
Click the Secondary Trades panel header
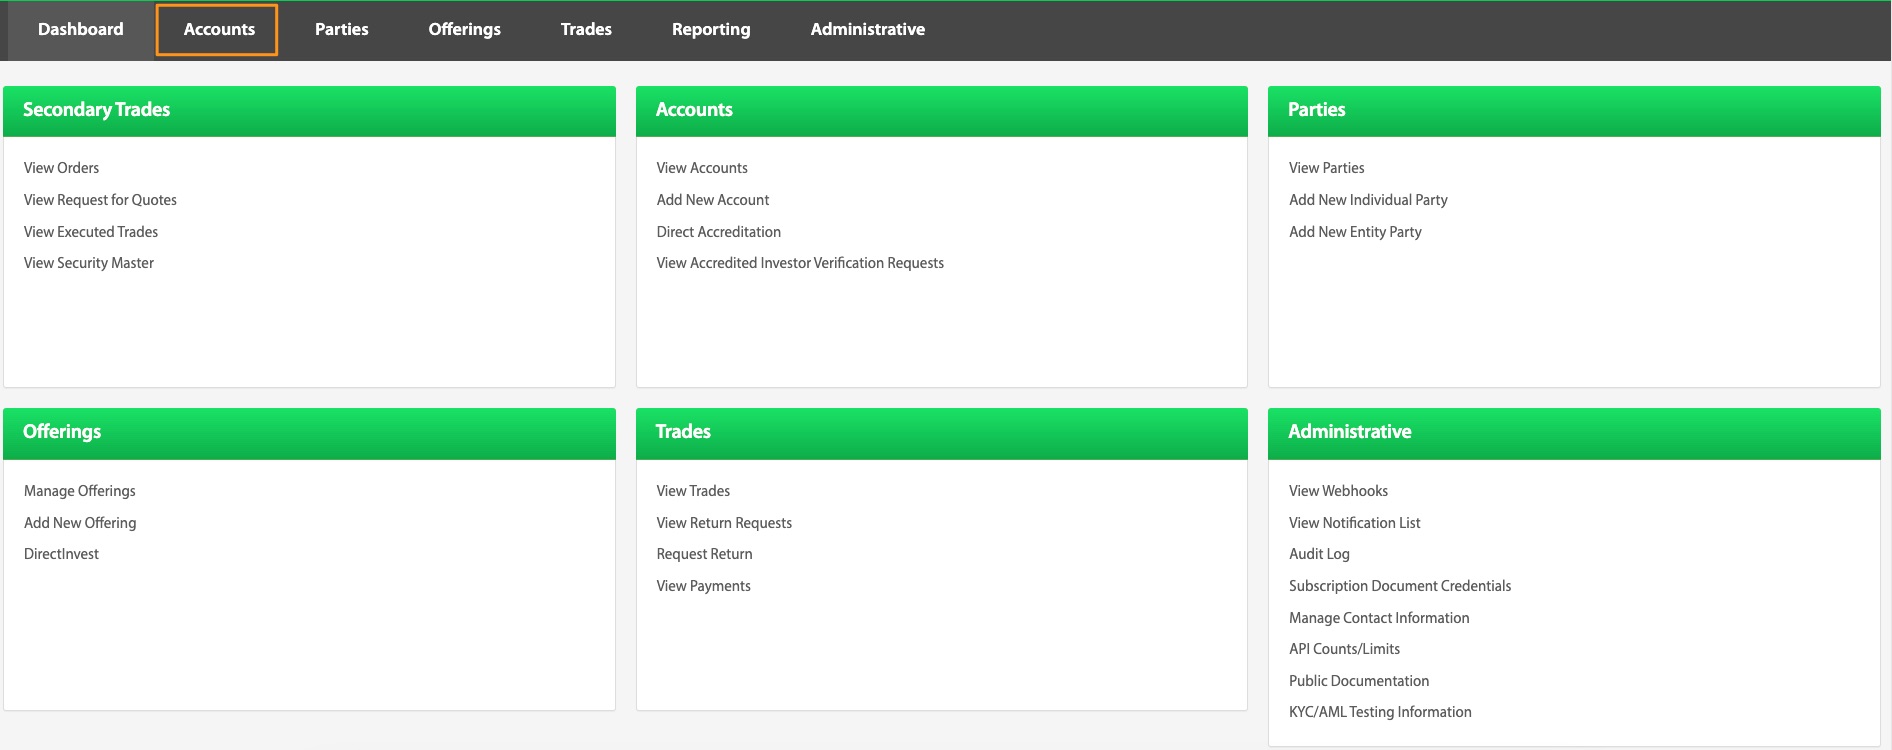click(x=309, y=111)
